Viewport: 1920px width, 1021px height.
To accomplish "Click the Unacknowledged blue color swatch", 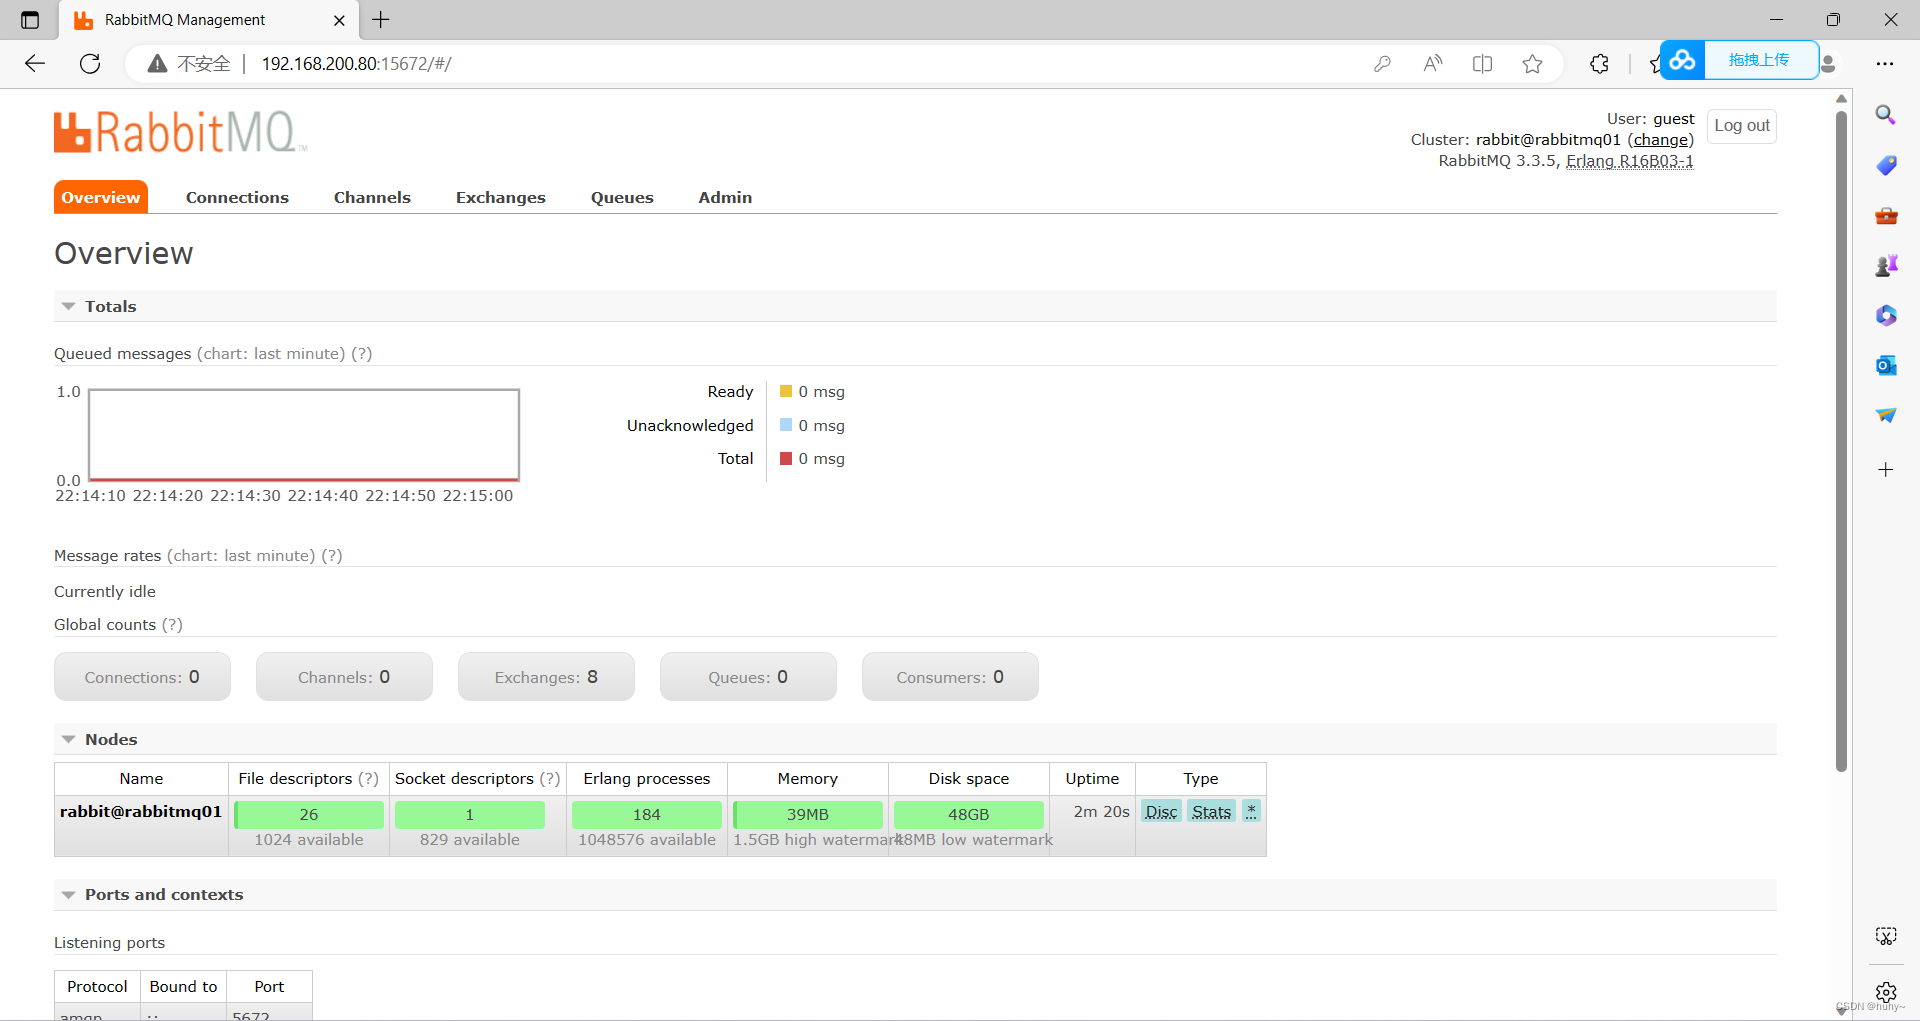I will [x=786, y=425].
